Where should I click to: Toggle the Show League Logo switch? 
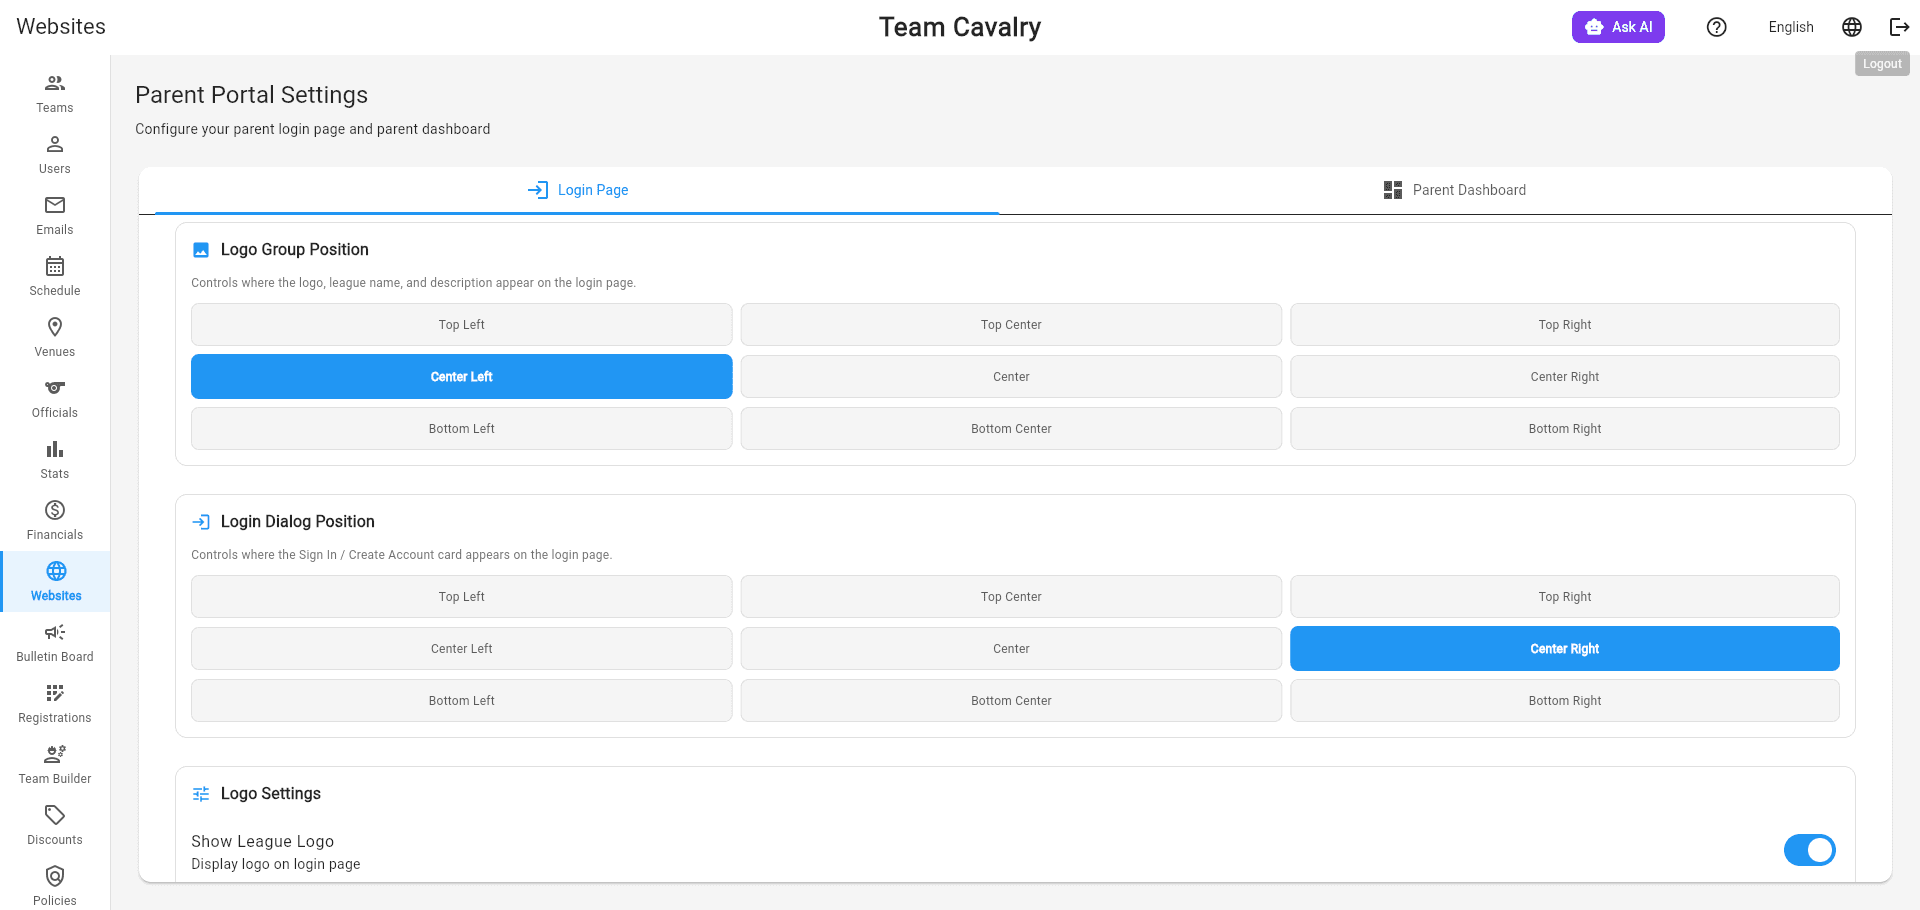(x=1810, y=850)
